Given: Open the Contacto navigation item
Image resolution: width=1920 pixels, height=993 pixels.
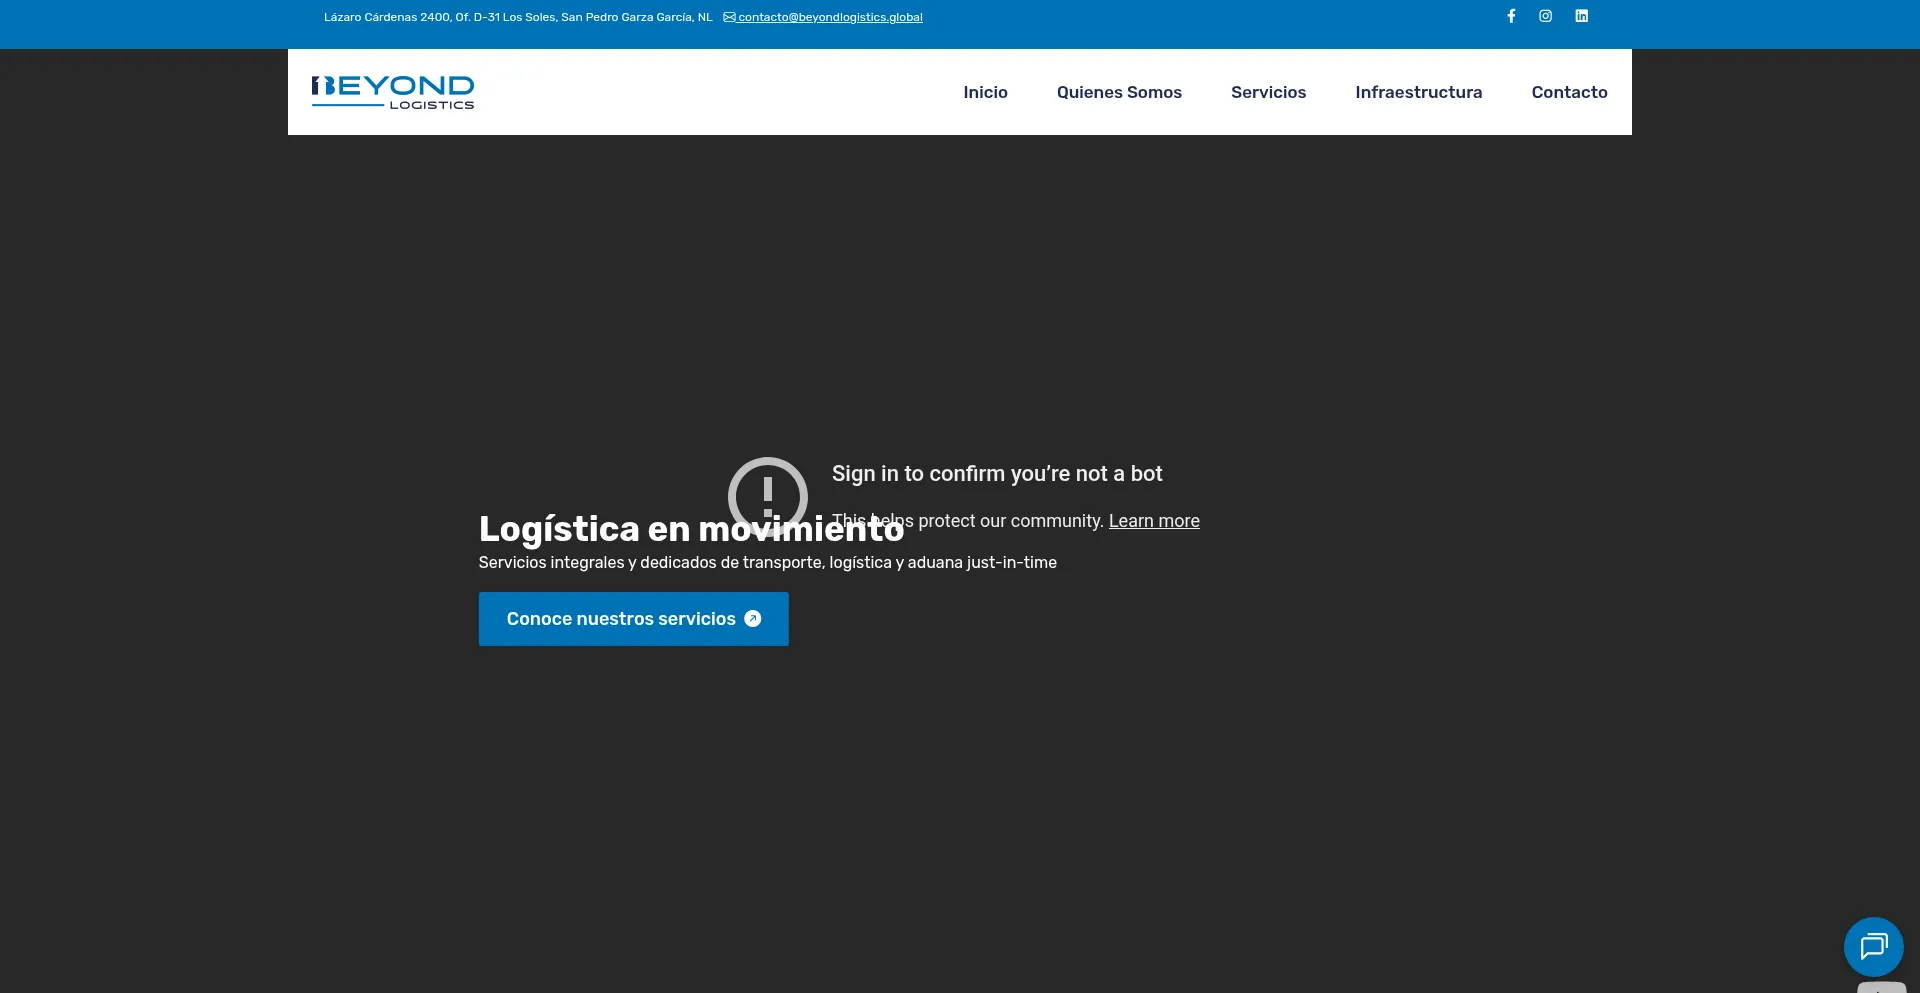Looking at the screenshot, I should (x=1568, y=92).
